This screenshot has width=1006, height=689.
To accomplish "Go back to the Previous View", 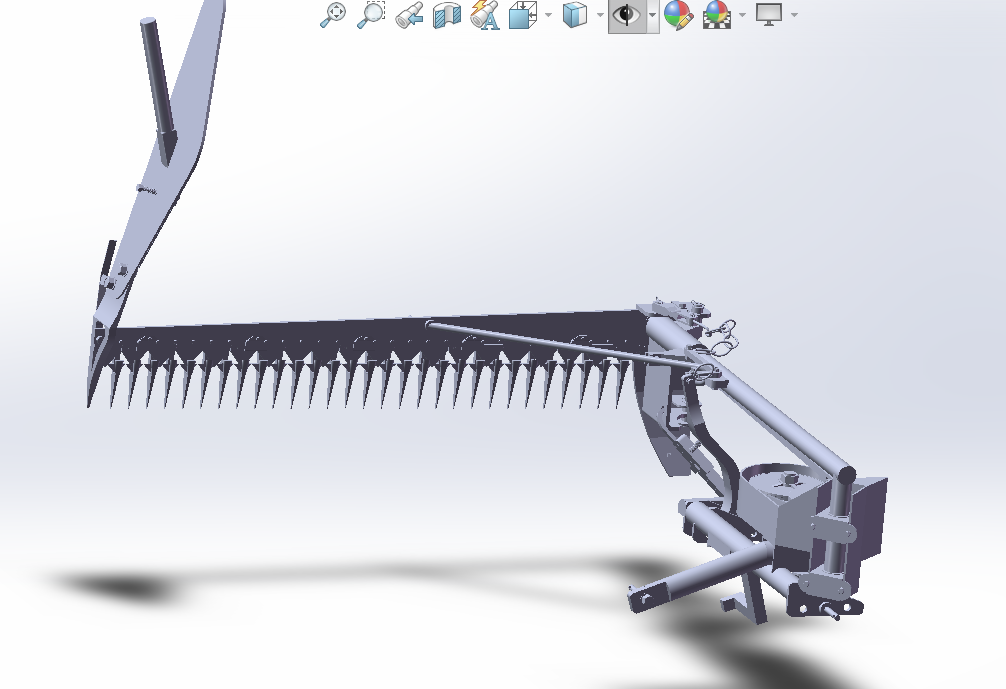I will tap(409, 15).
